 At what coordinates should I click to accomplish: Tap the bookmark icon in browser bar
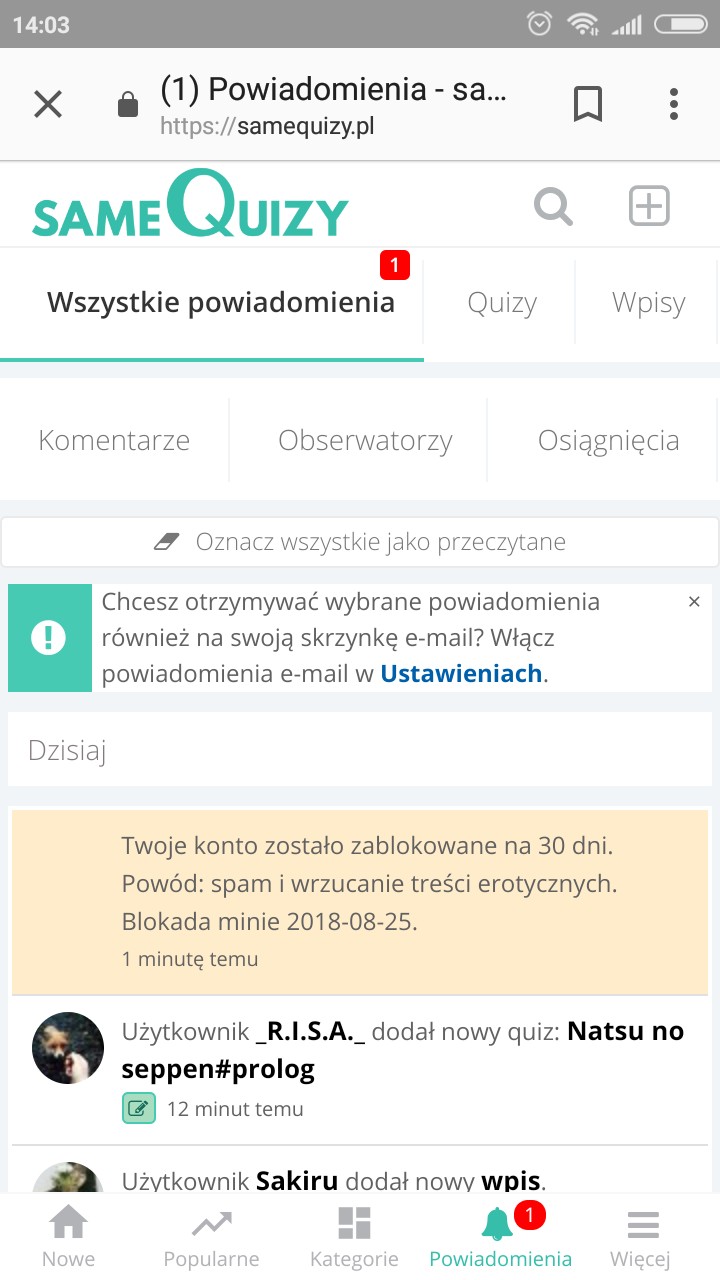pos(588,104)
